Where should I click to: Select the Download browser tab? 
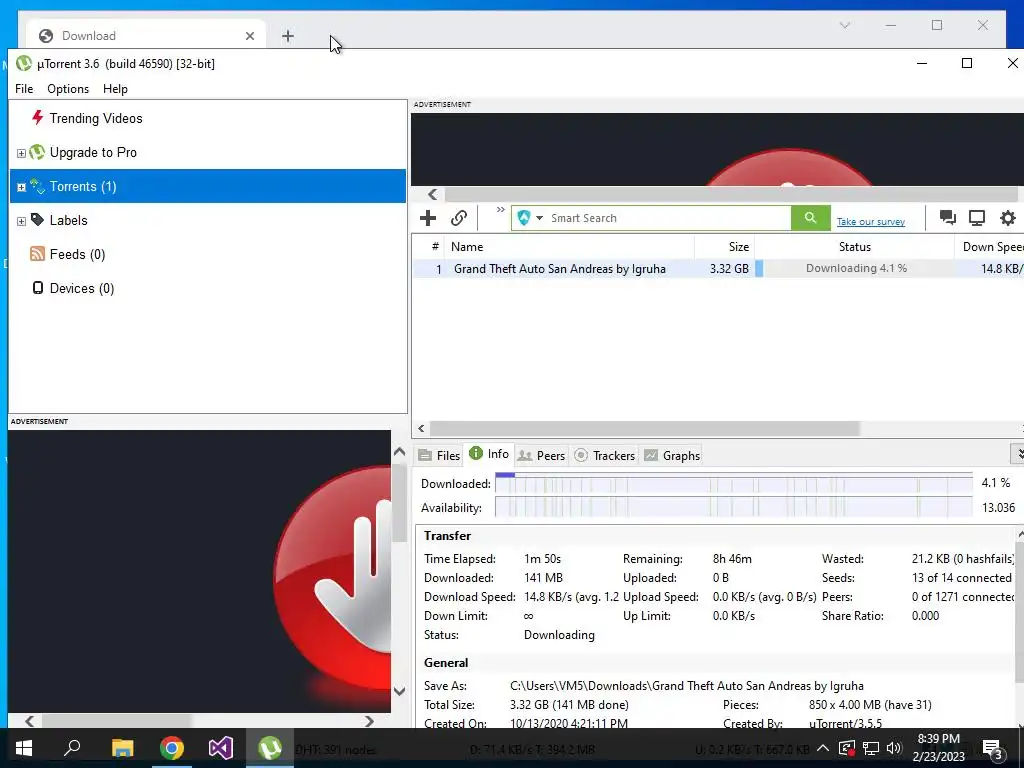[x=146, y=36]
